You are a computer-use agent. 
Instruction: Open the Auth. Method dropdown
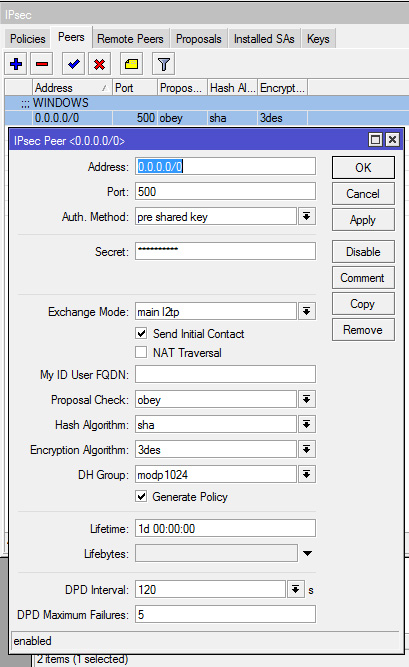[x=306, y=217]
